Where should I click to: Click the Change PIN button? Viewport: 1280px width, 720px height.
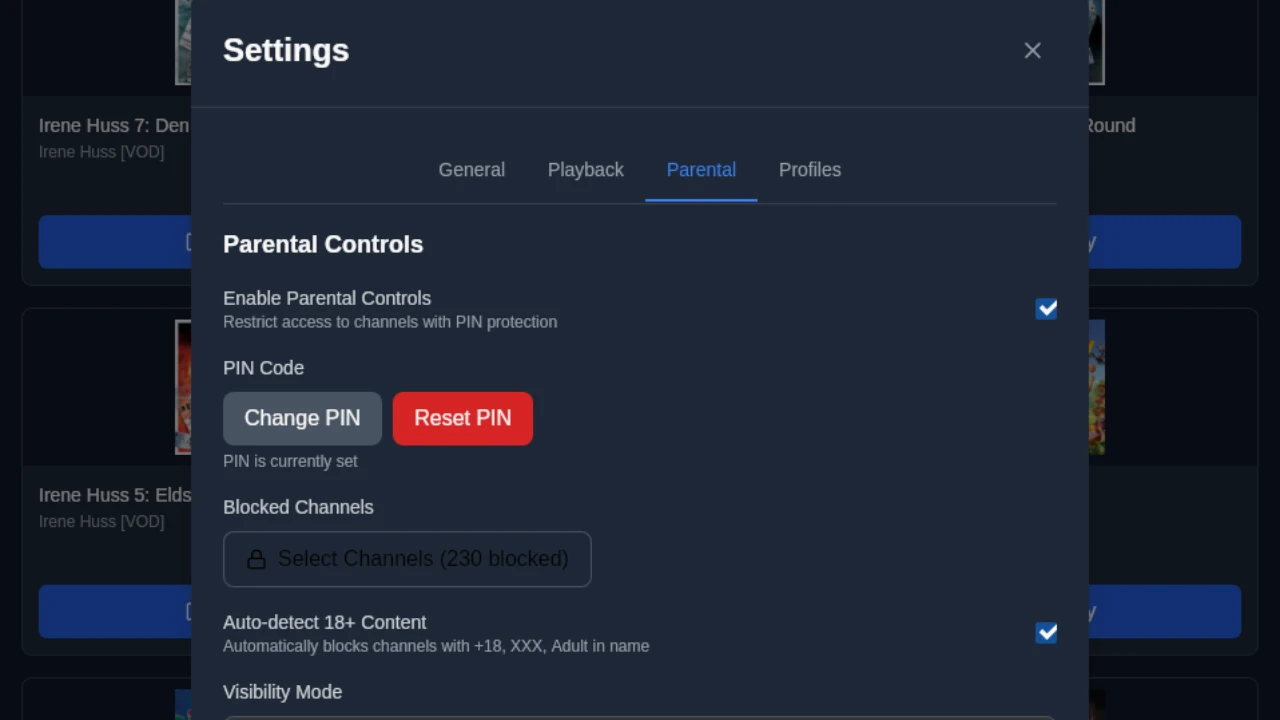pyautogui.click(x=302, y=418)
